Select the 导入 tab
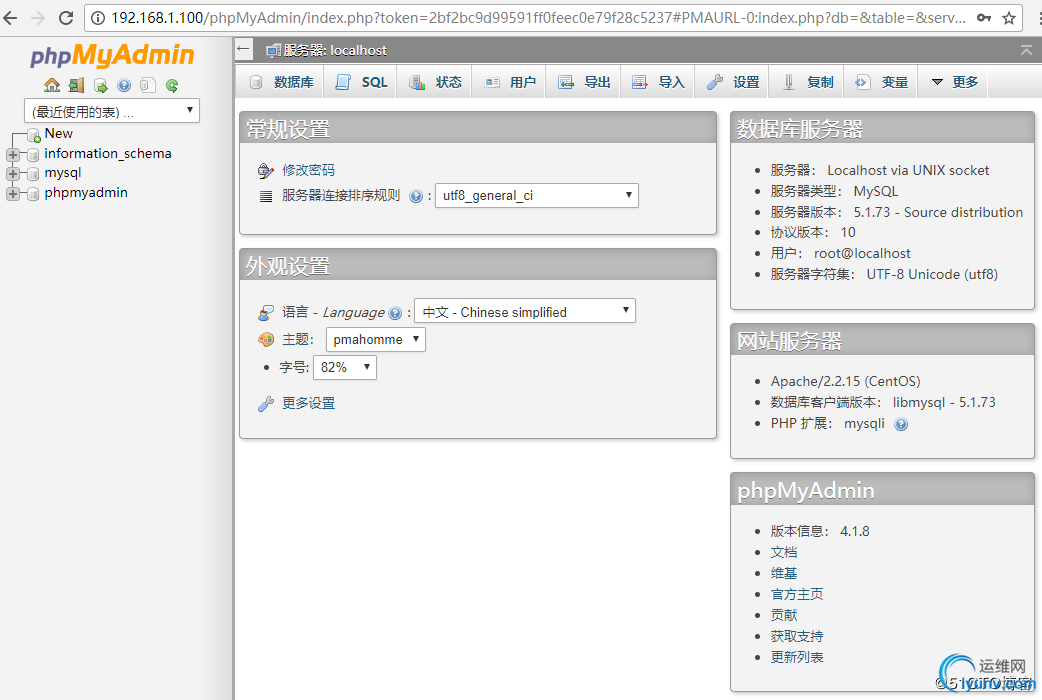 coord(659,82)
